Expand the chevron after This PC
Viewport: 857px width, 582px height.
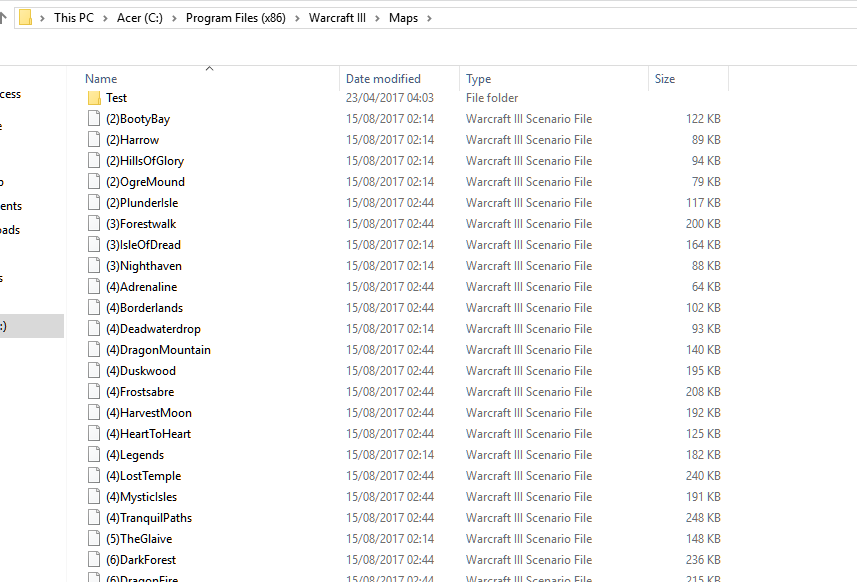[105, 18]
